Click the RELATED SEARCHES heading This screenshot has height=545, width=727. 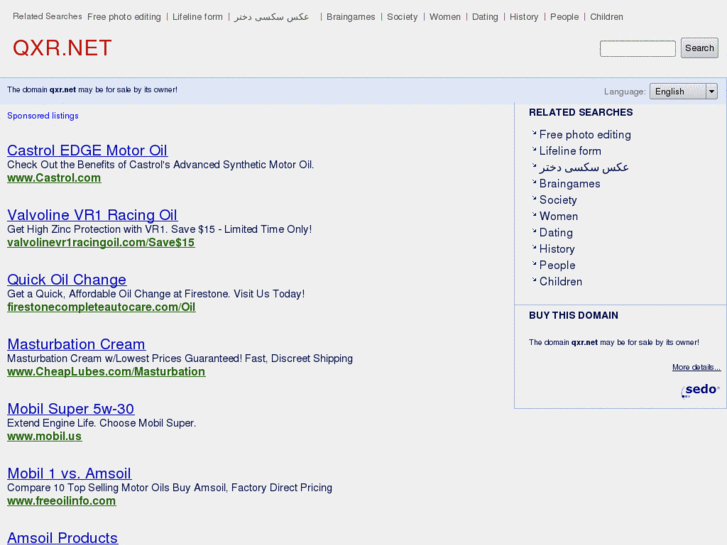[x=580, y=112]
